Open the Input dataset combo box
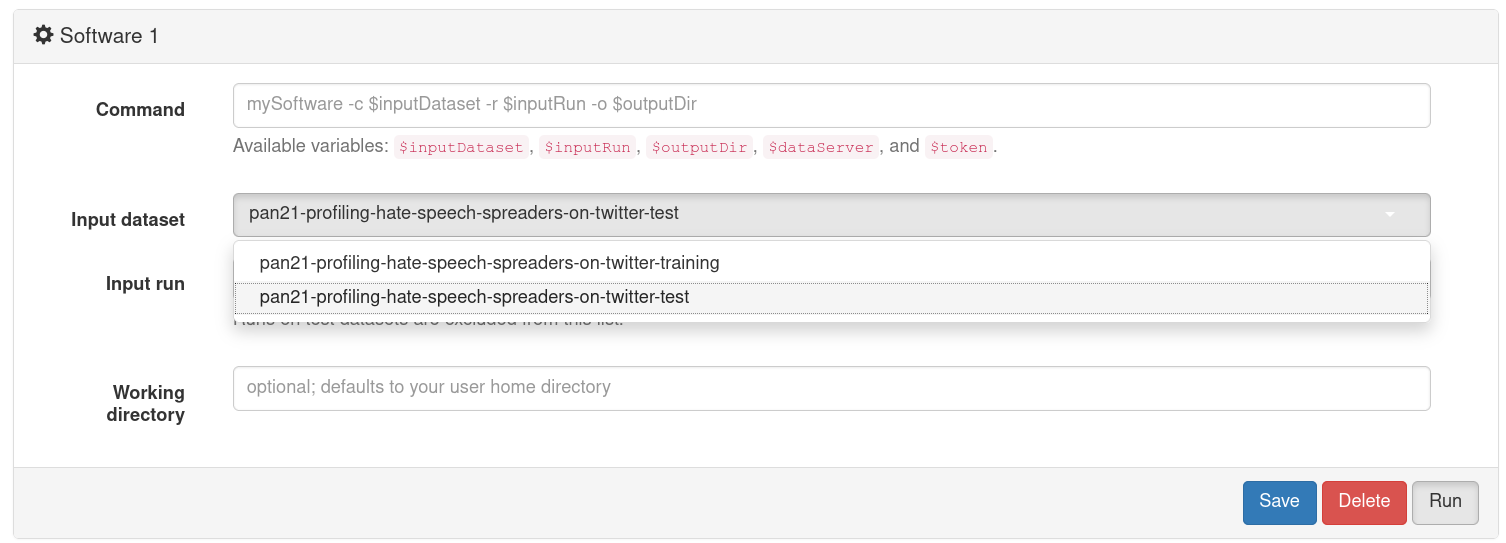 (831, 214)
